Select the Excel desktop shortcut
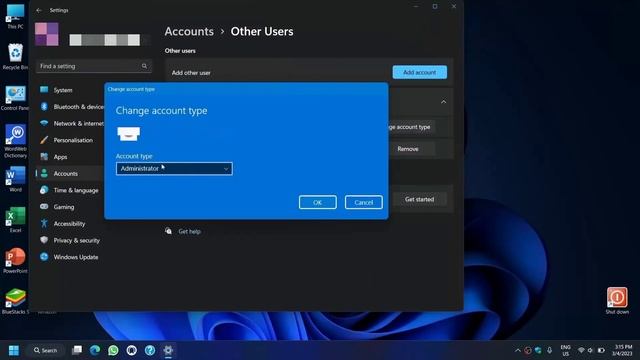640x360 pixels. tap(16, 220)
